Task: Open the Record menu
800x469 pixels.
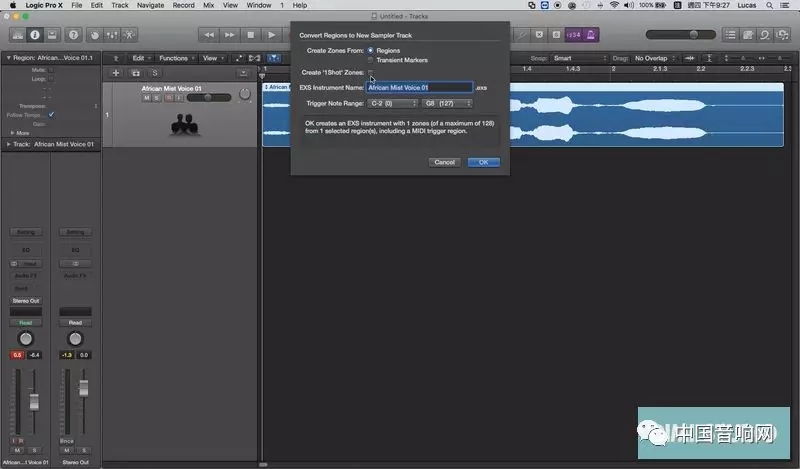Action: tap(183, 5)
